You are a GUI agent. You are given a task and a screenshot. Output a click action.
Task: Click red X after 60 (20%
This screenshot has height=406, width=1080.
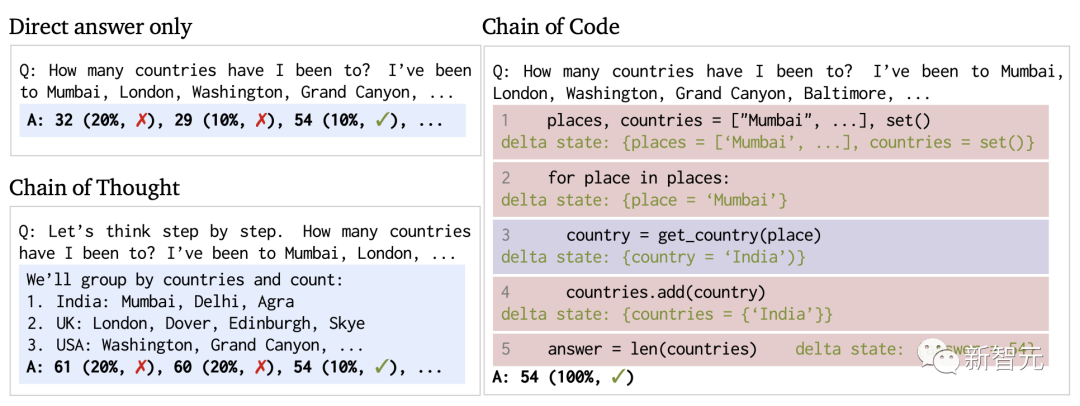pyautogui.click(x=261, y=367)
